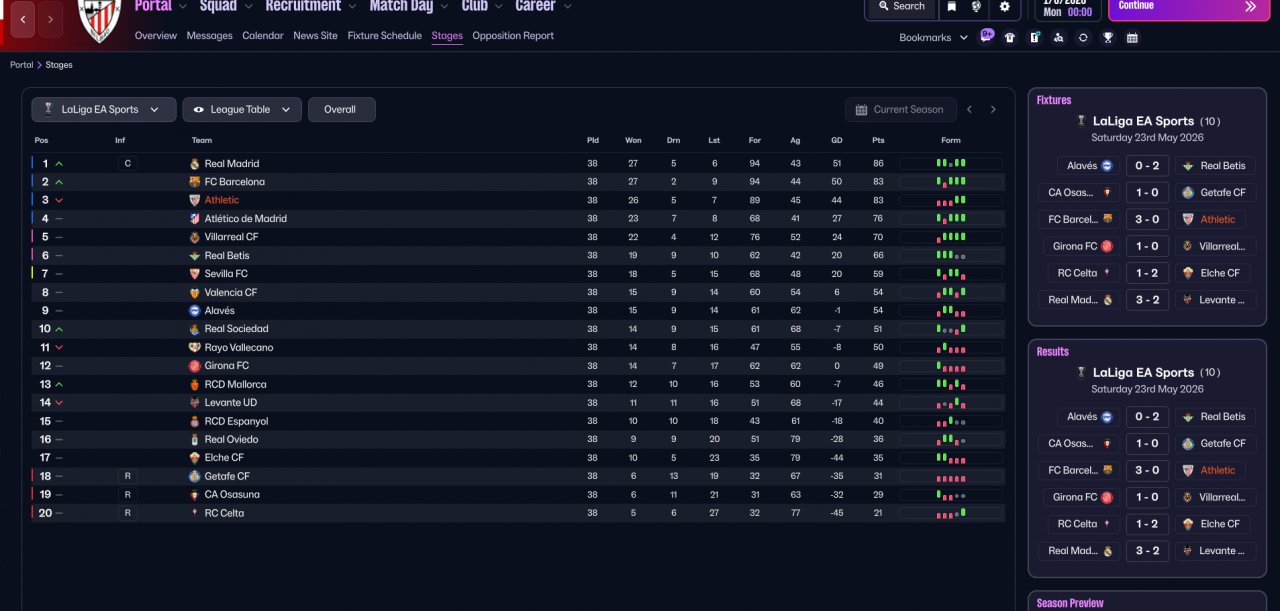Click the trophy icon in Fixtures panel header

tap(1080, 121)
